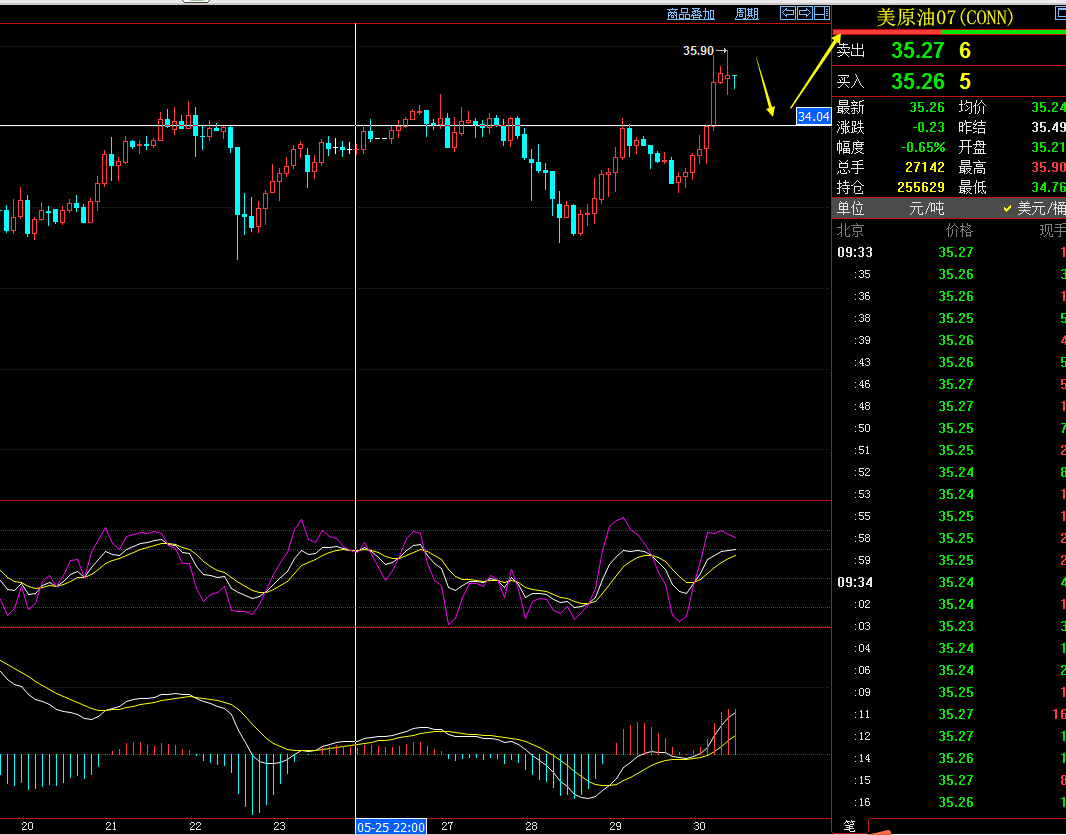Click the 05-25 22:00 date marker
The image size is (1066, 835).
tap(391, 827)
